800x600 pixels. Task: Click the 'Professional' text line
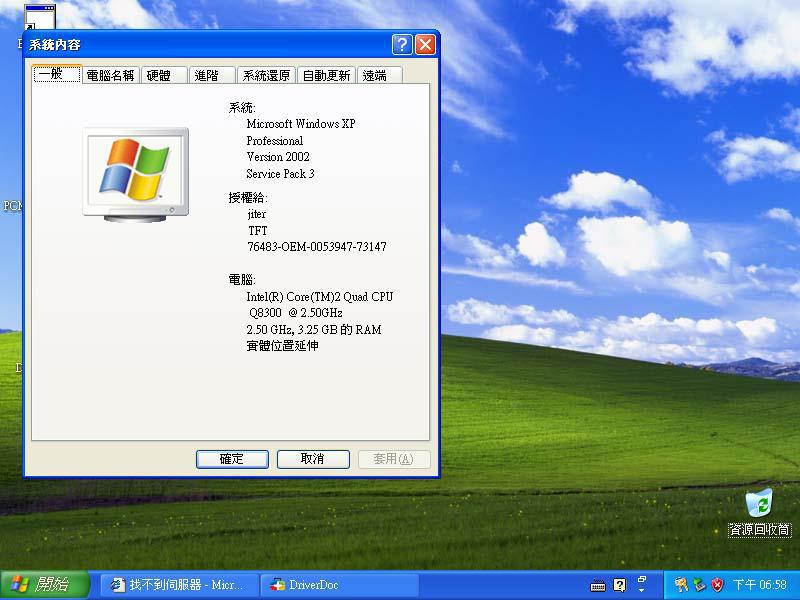pos(274,141)
